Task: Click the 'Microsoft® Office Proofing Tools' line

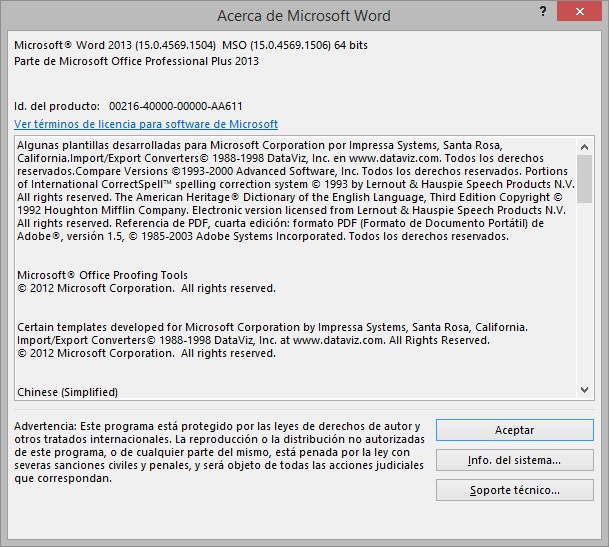Action: click(103, 275)
